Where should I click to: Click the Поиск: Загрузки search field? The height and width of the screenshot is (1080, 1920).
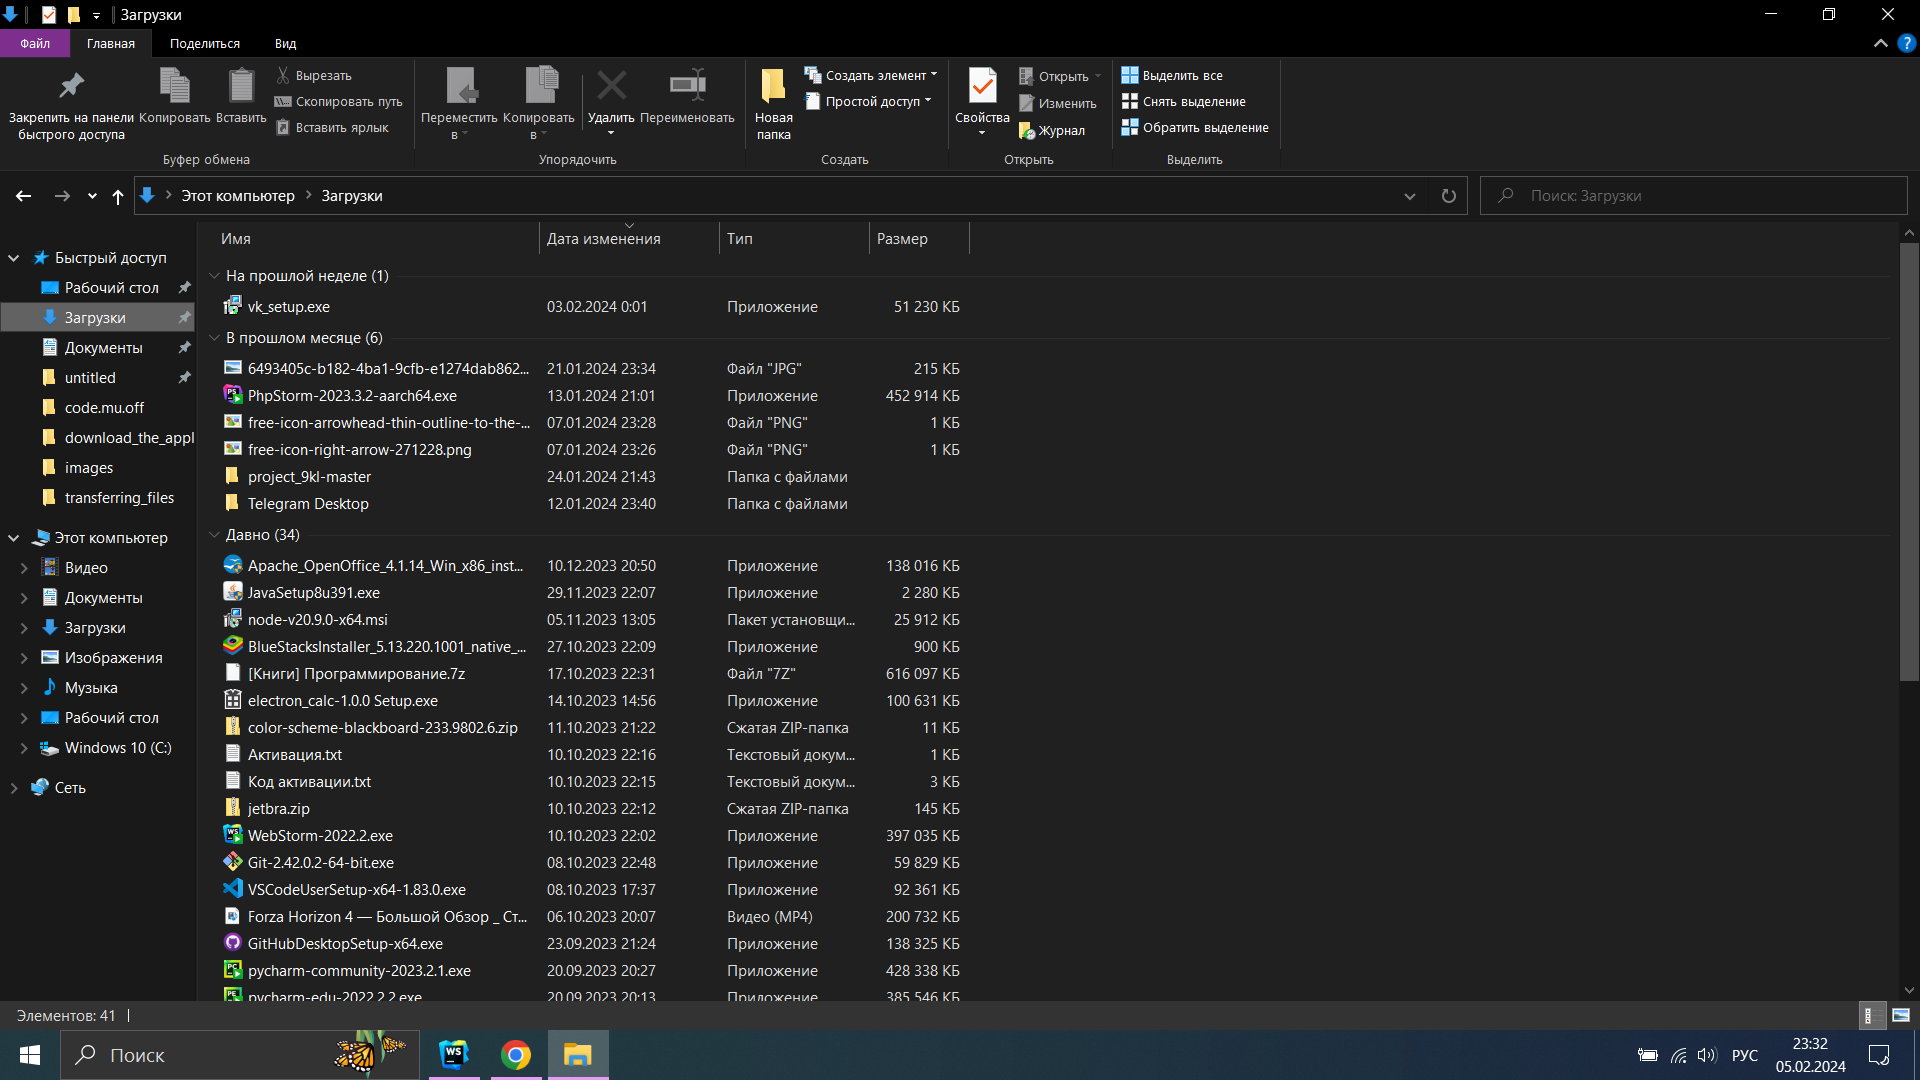pos(1694,196)
